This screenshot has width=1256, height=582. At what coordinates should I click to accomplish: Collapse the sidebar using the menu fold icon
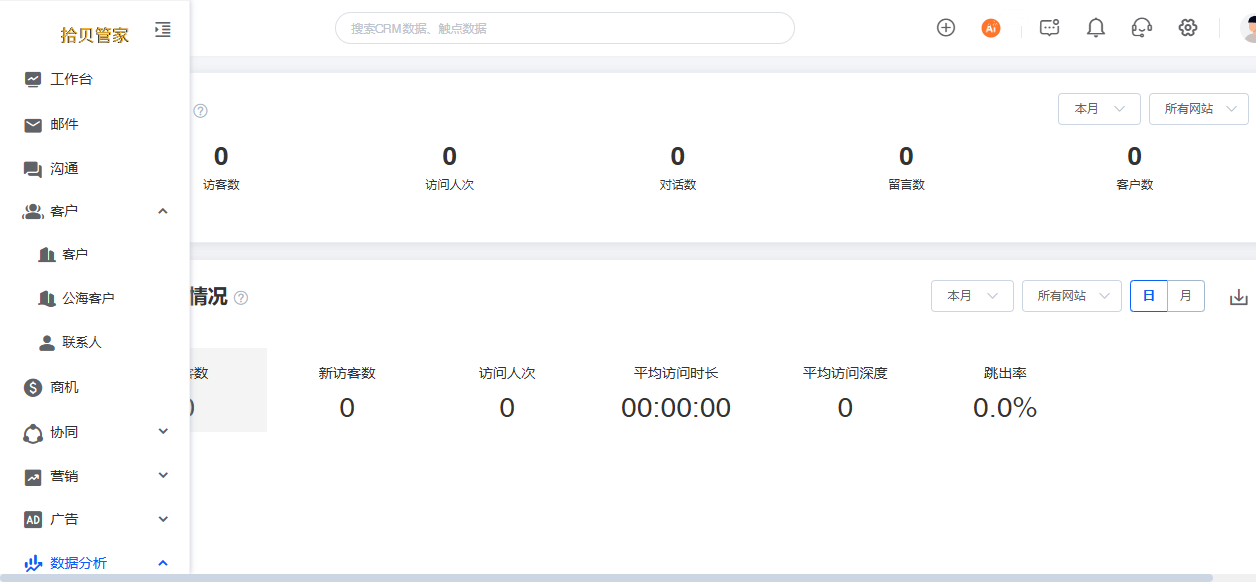click(163, 30)
